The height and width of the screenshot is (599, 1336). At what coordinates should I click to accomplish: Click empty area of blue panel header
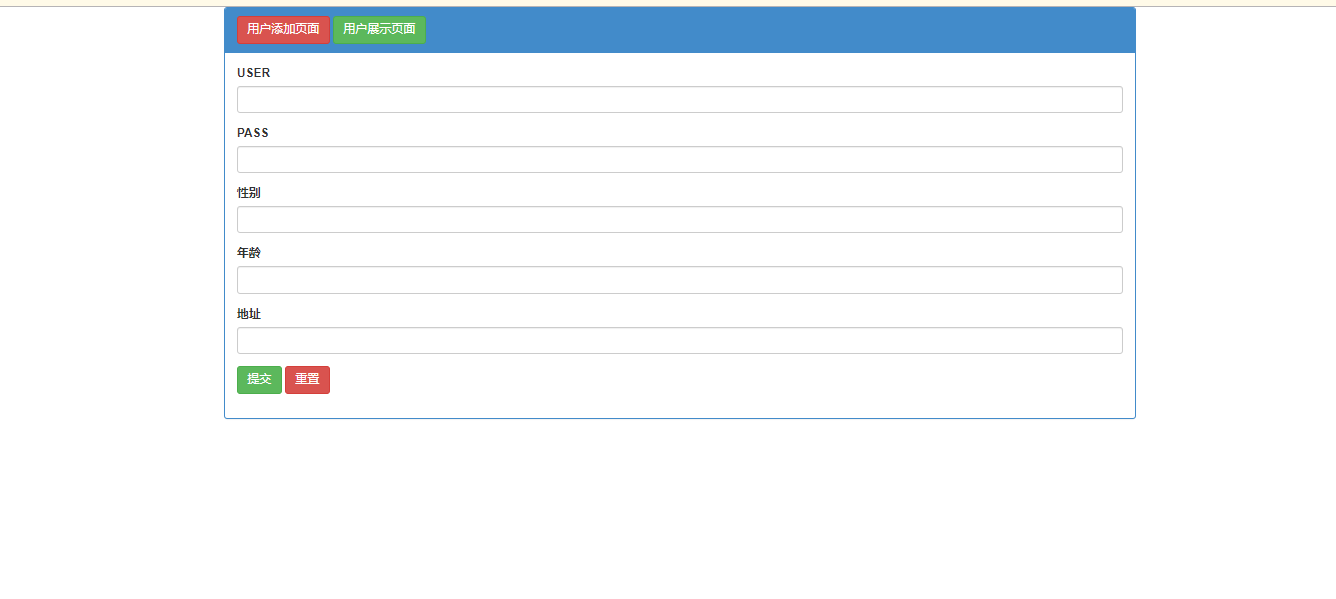(x=780, y=30)
